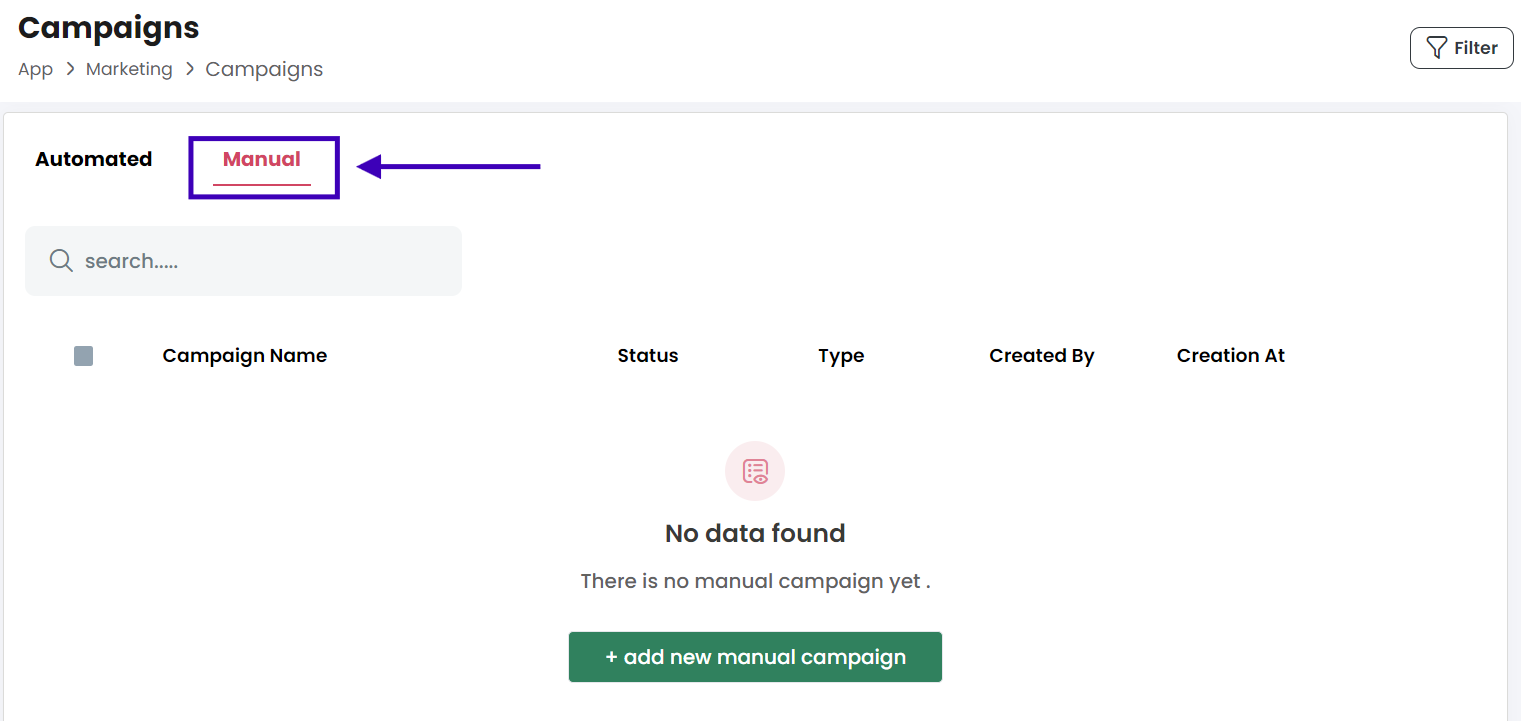Switch to the Automated tab
The image size is (1521, 721).
94,159
